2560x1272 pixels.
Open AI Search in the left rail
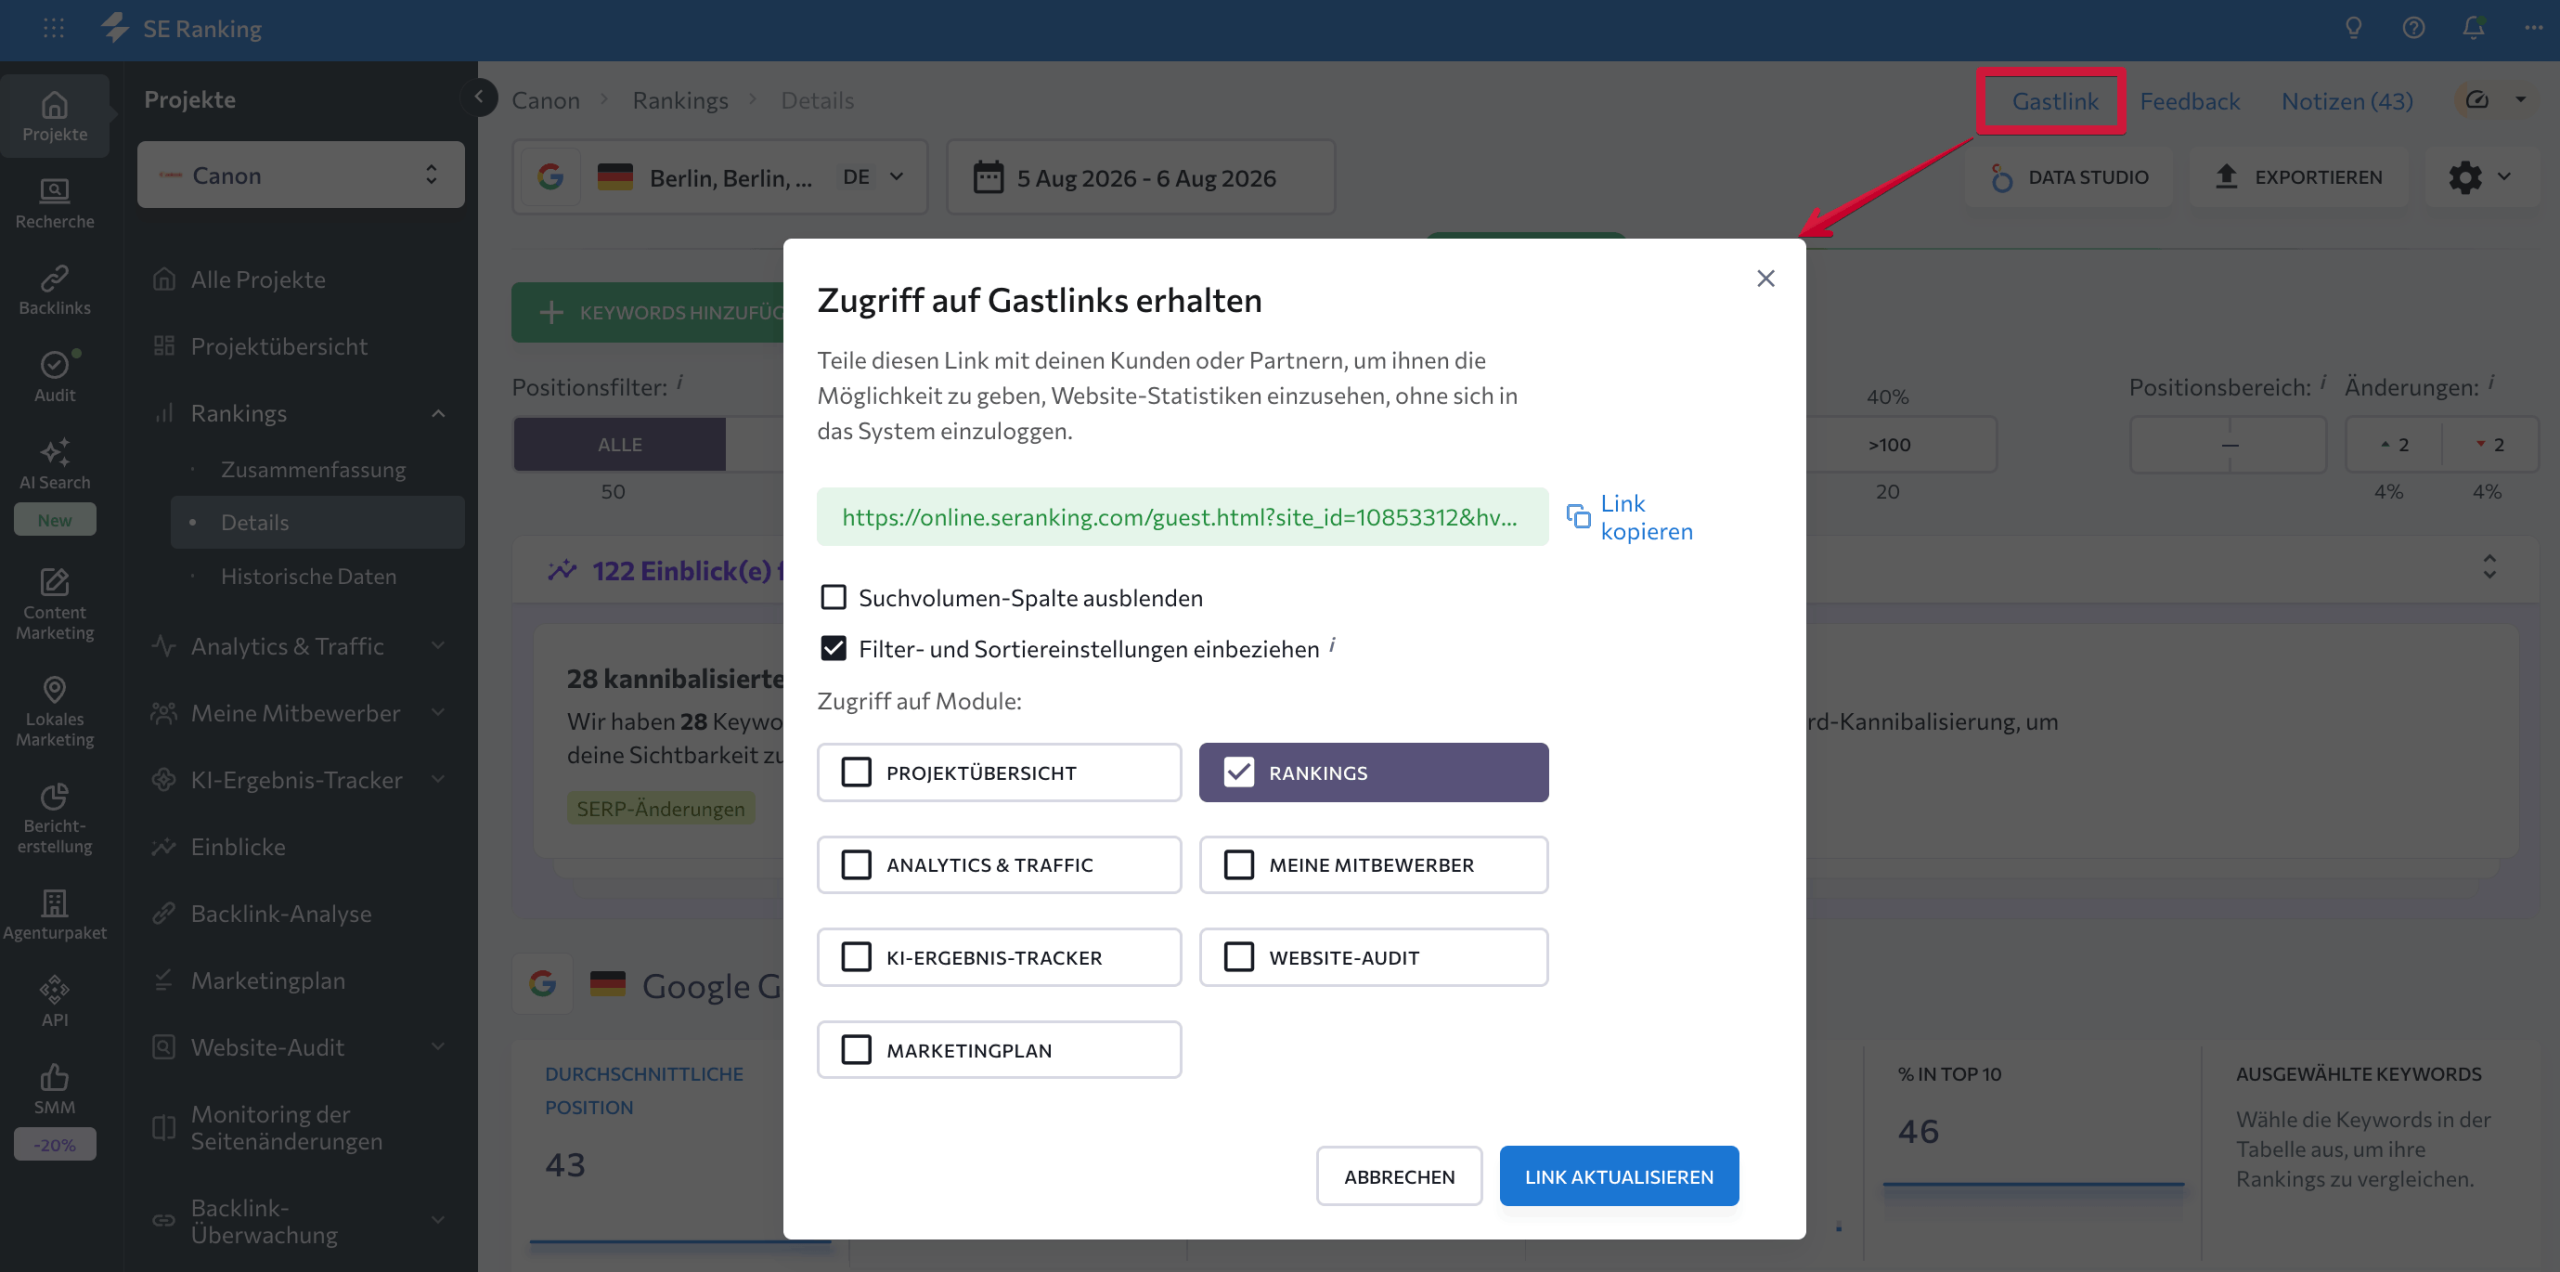pyautogui.click(x=55, y=464)
